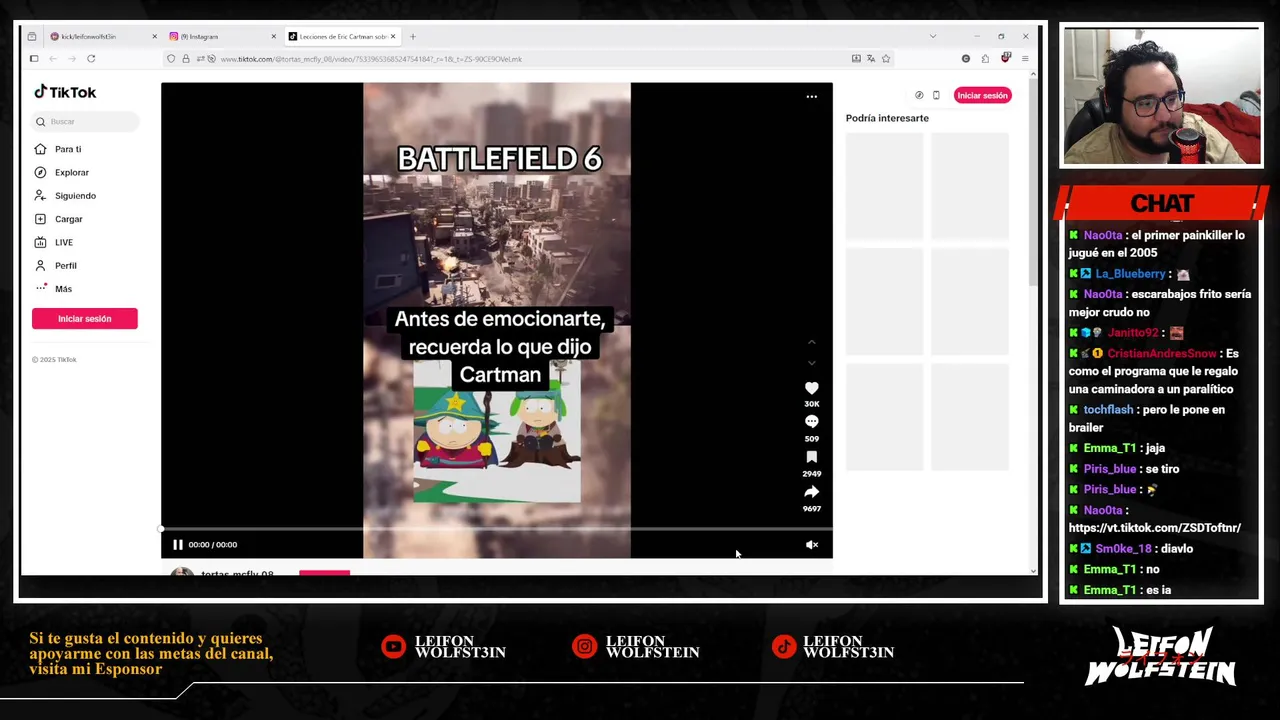Open the browser hamburger menu
This screenshot has width=1280, height=720.
pyautogui.click(x=1025, y=59)
